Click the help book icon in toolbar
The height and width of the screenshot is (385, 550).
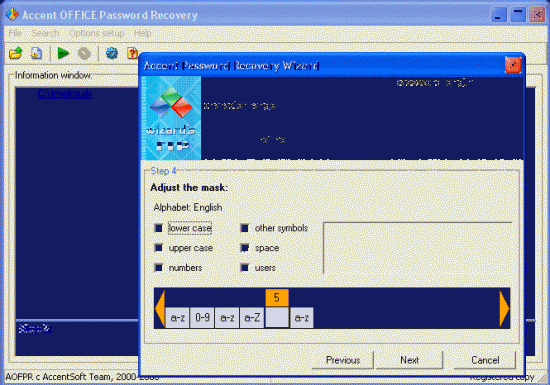tap(133, 54)
